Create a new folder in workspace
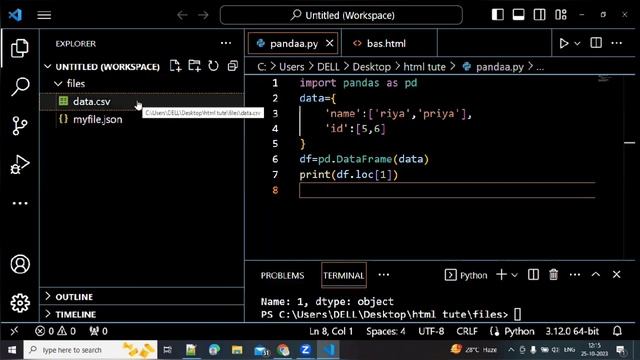 click(194, 66)
